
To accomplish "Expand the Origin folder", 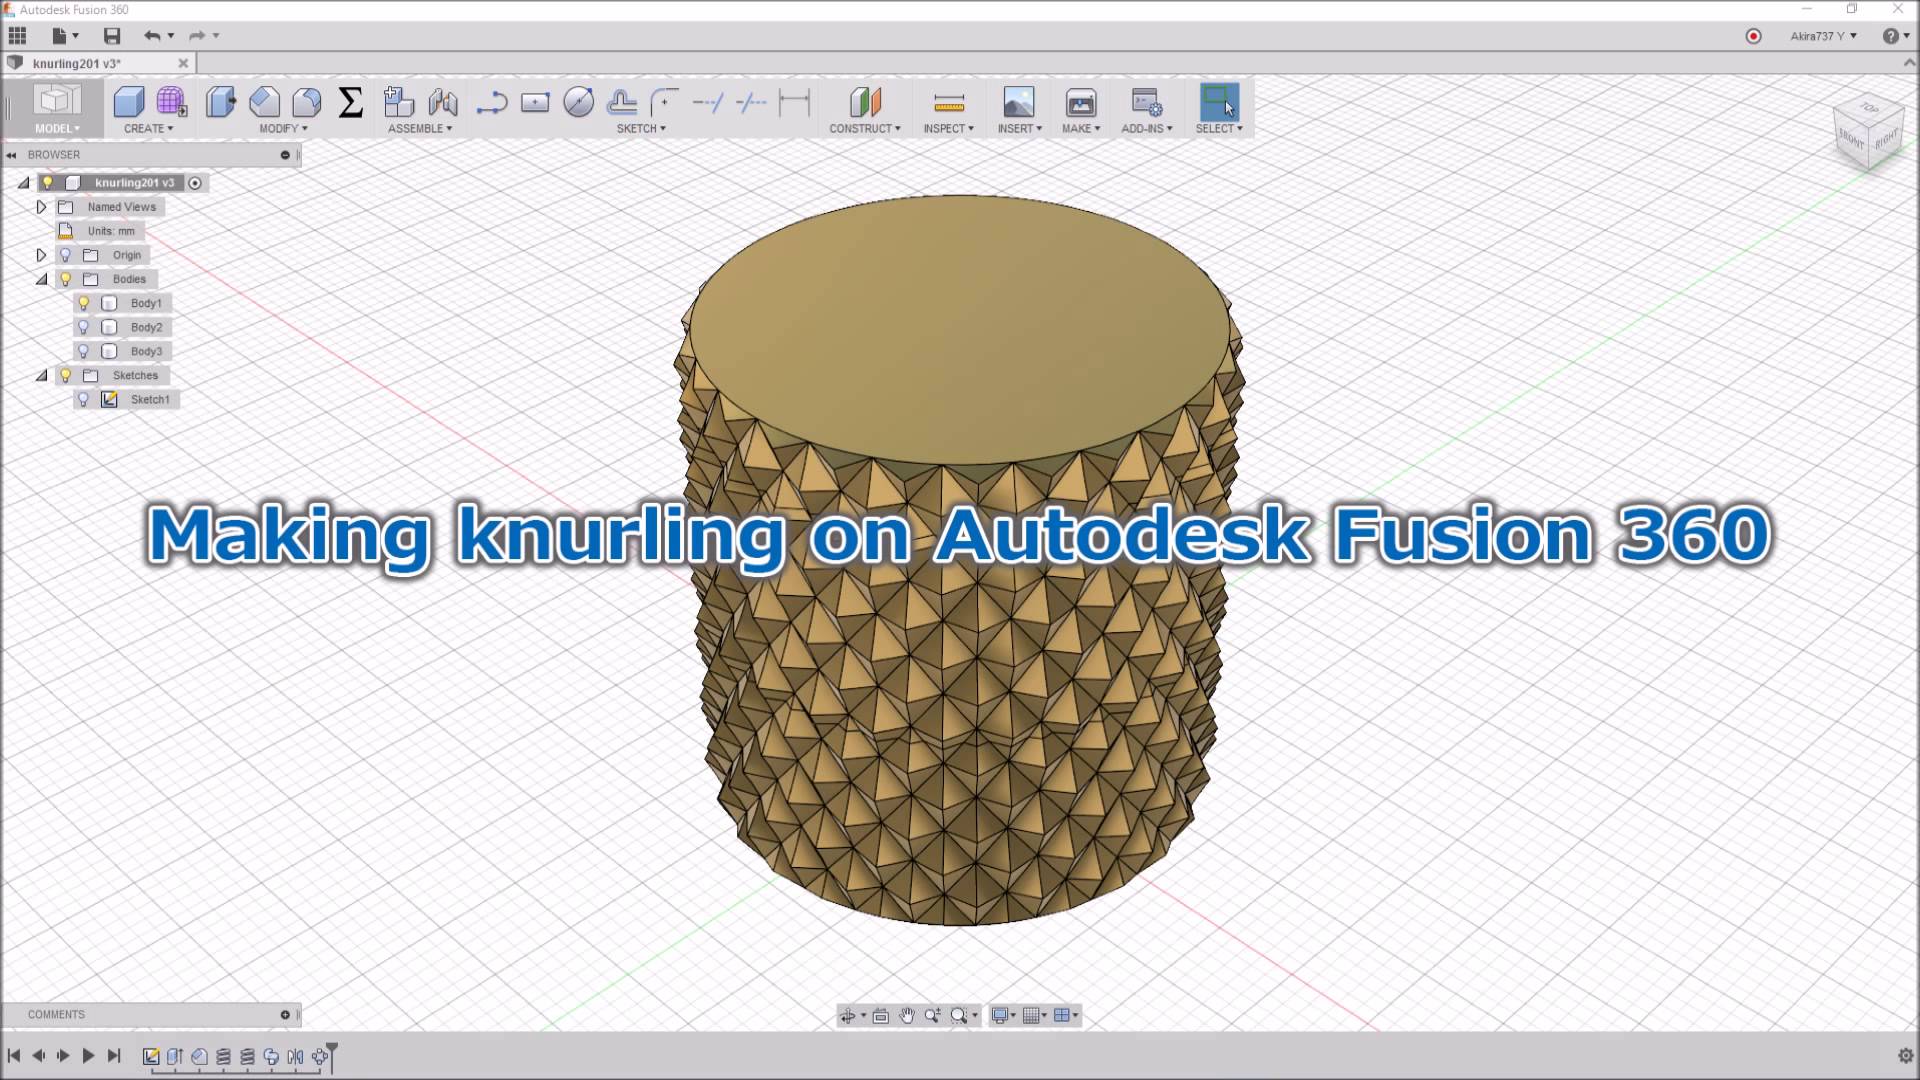I will (x=41, y=255).
